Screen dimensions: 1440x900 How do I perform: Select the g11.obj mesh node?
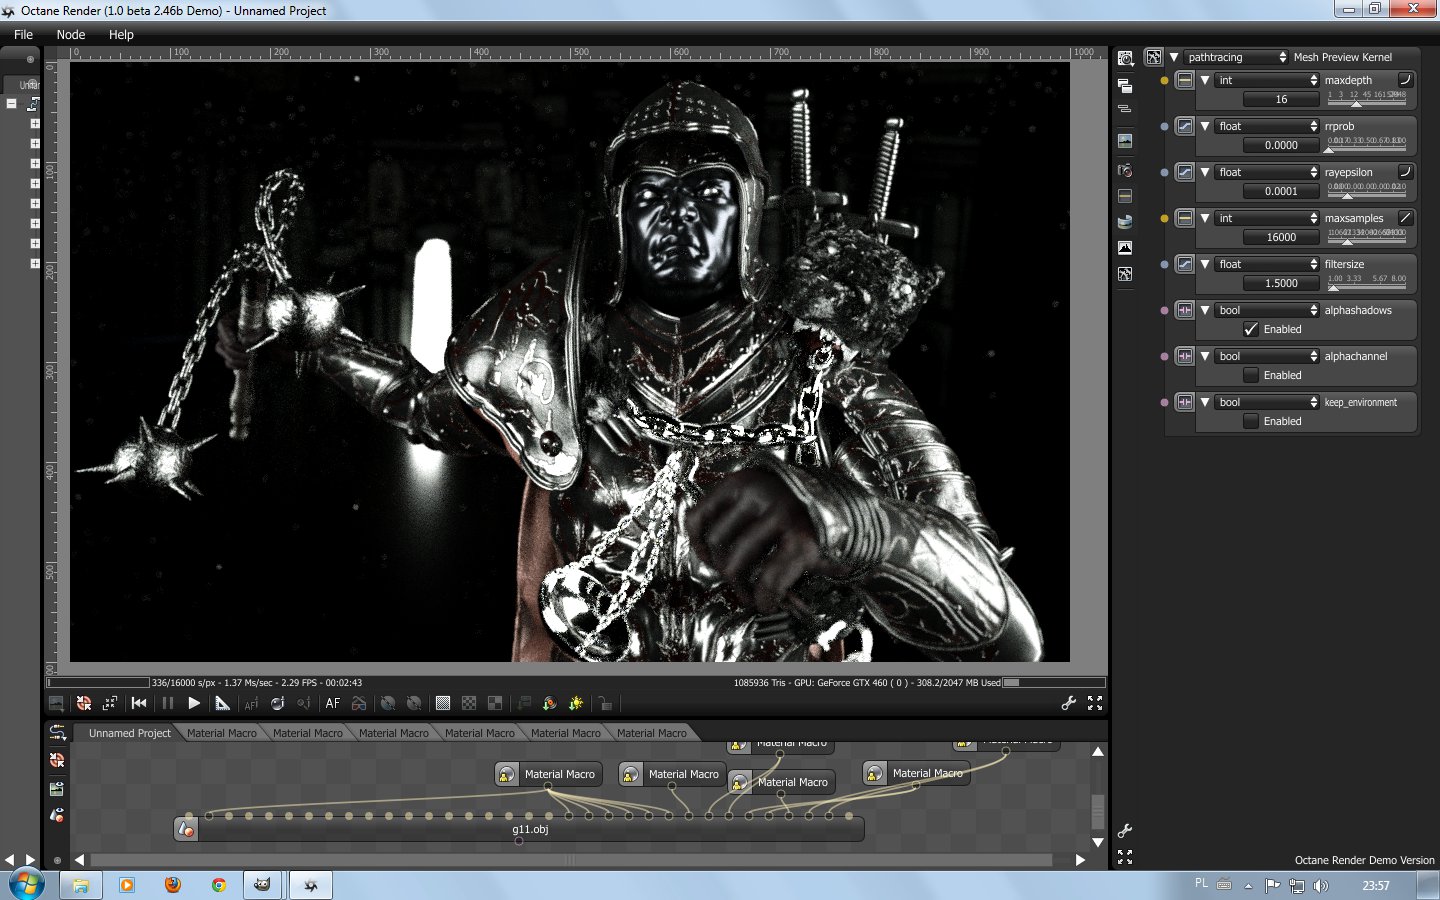[x=530, y=829]
